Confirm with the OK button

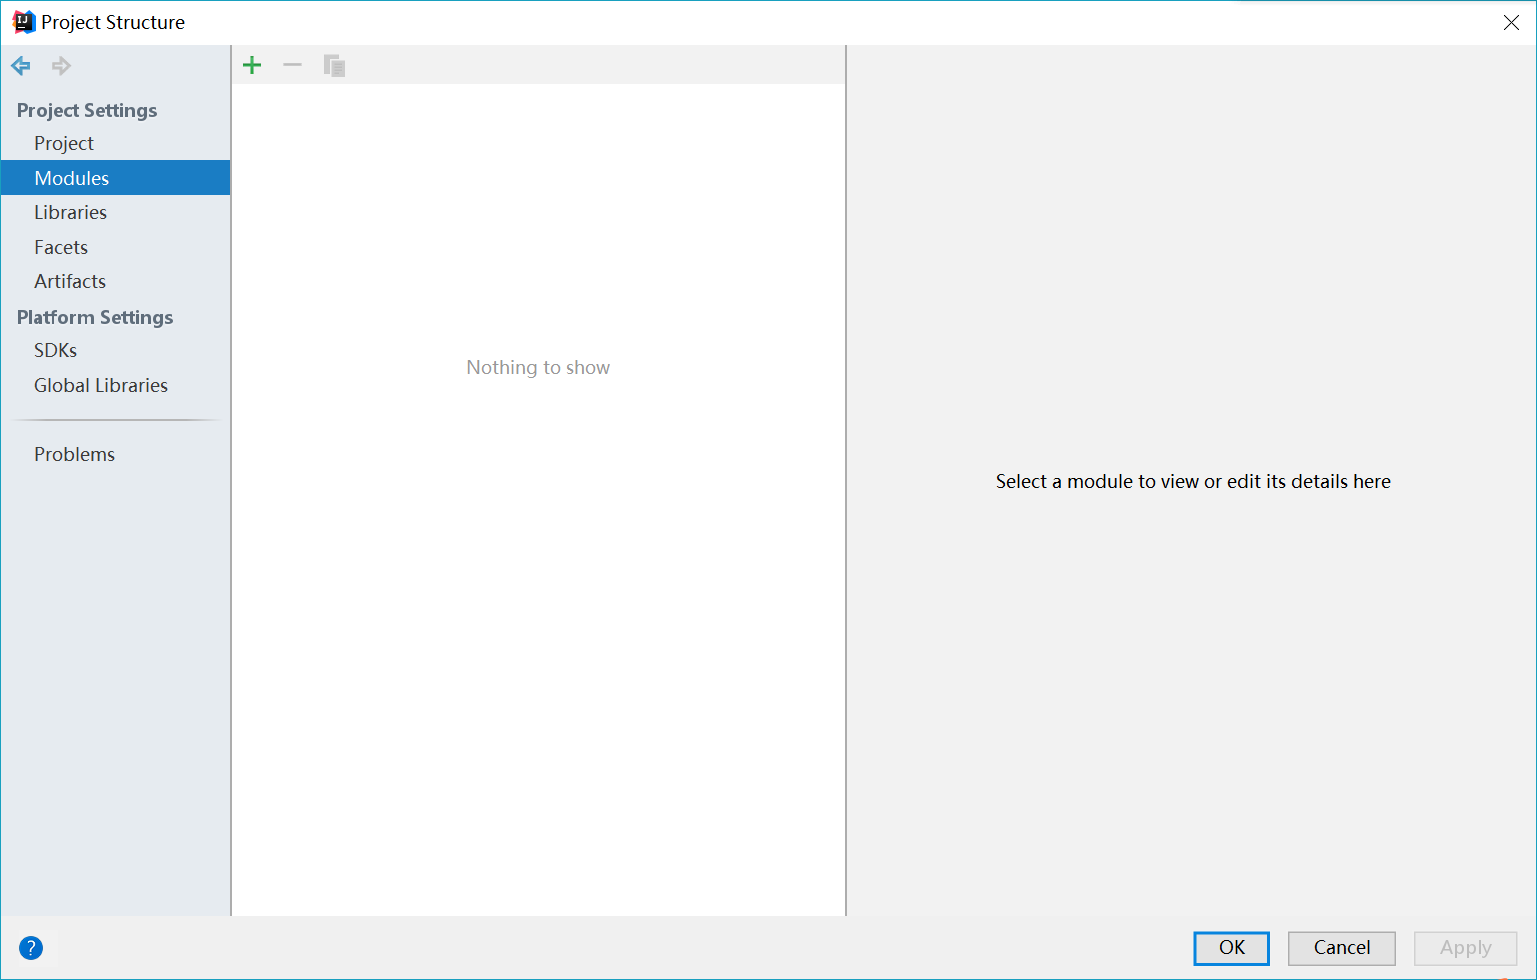coord(1231,948)
